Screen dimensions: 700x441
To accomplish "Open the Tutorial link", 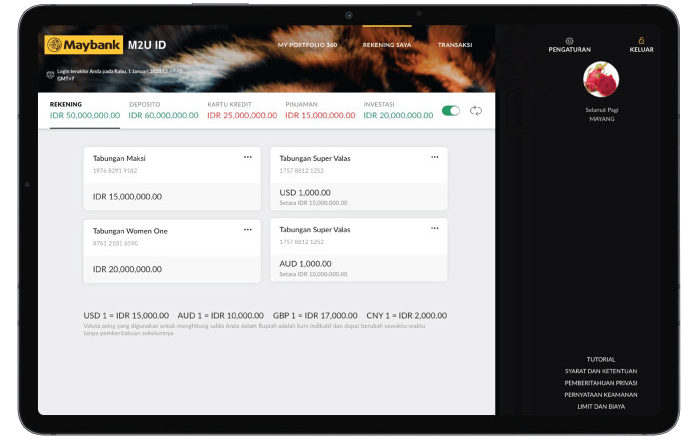I will point(601,359).
